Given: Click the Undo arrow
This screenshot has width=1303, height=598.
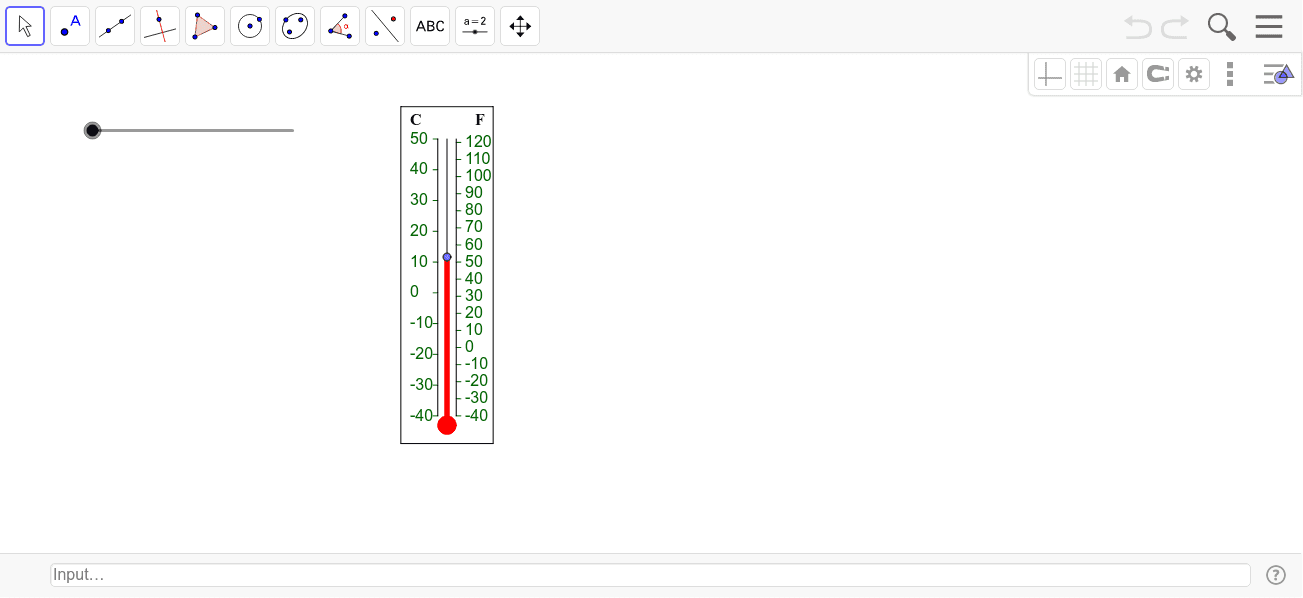Looking at the screenshot, I should tap(1138, 27).
